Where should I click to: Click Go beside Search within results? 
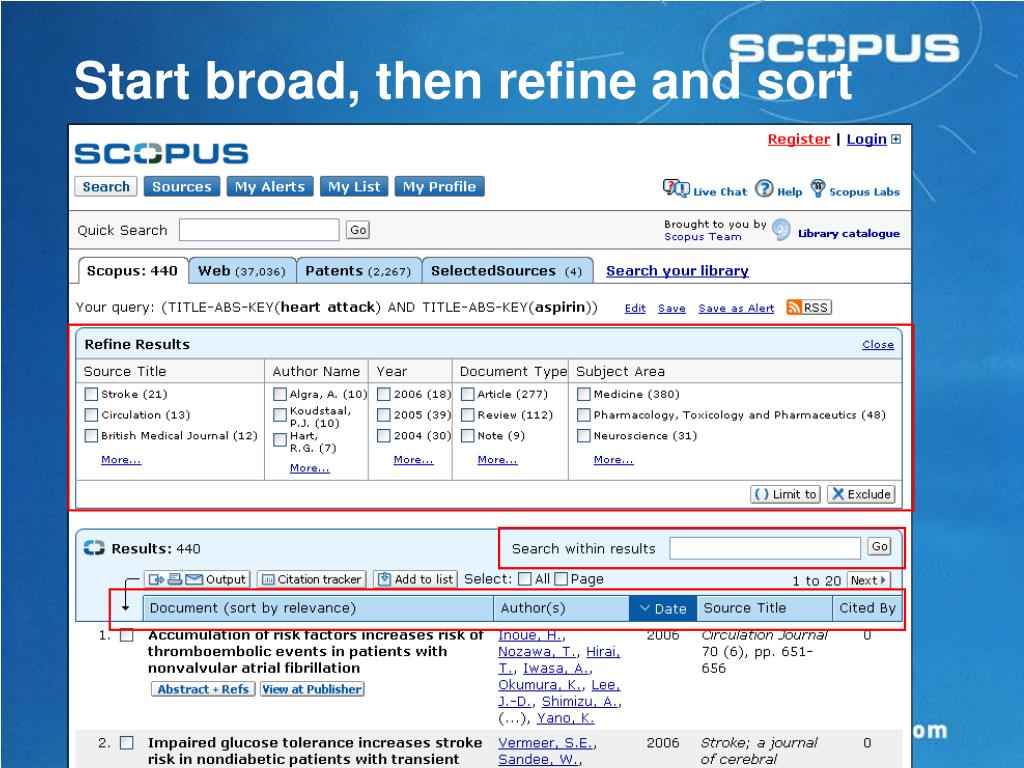(x=880, y=547)
